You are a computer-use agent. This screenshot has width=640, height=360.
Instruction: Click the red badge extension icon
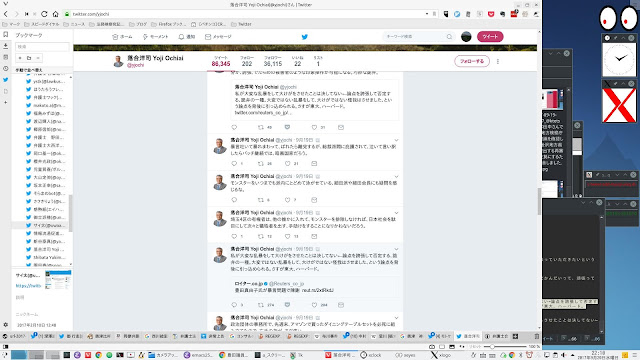(514, 14)
